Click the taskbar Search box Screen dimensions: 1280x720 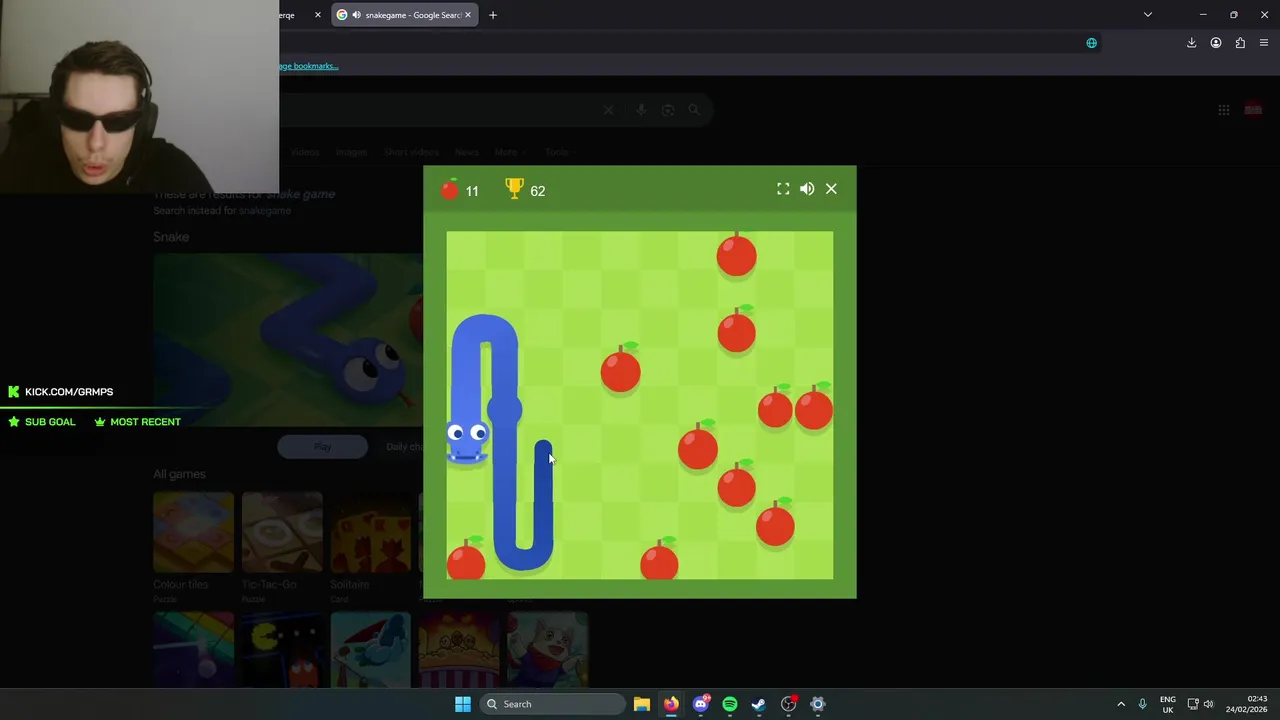[x=551, y=704]
